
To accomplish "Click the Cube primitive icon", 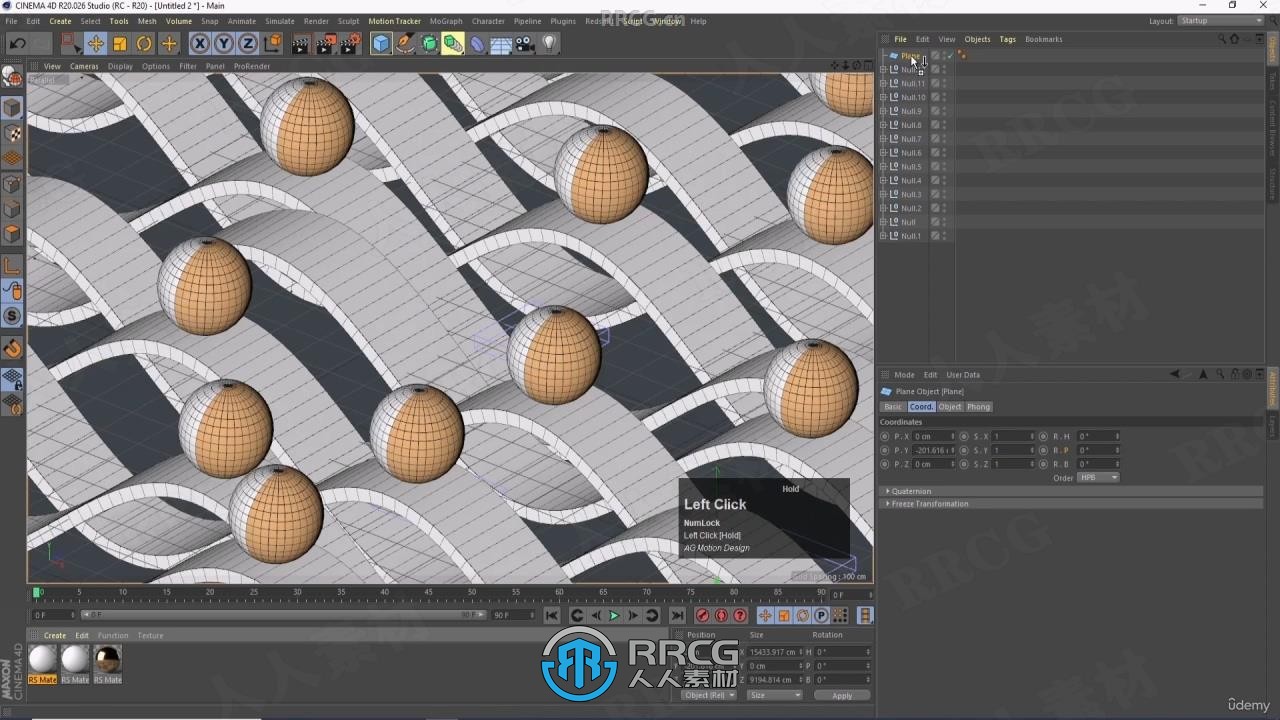I will pyautogui.click(x=381, y=43).
